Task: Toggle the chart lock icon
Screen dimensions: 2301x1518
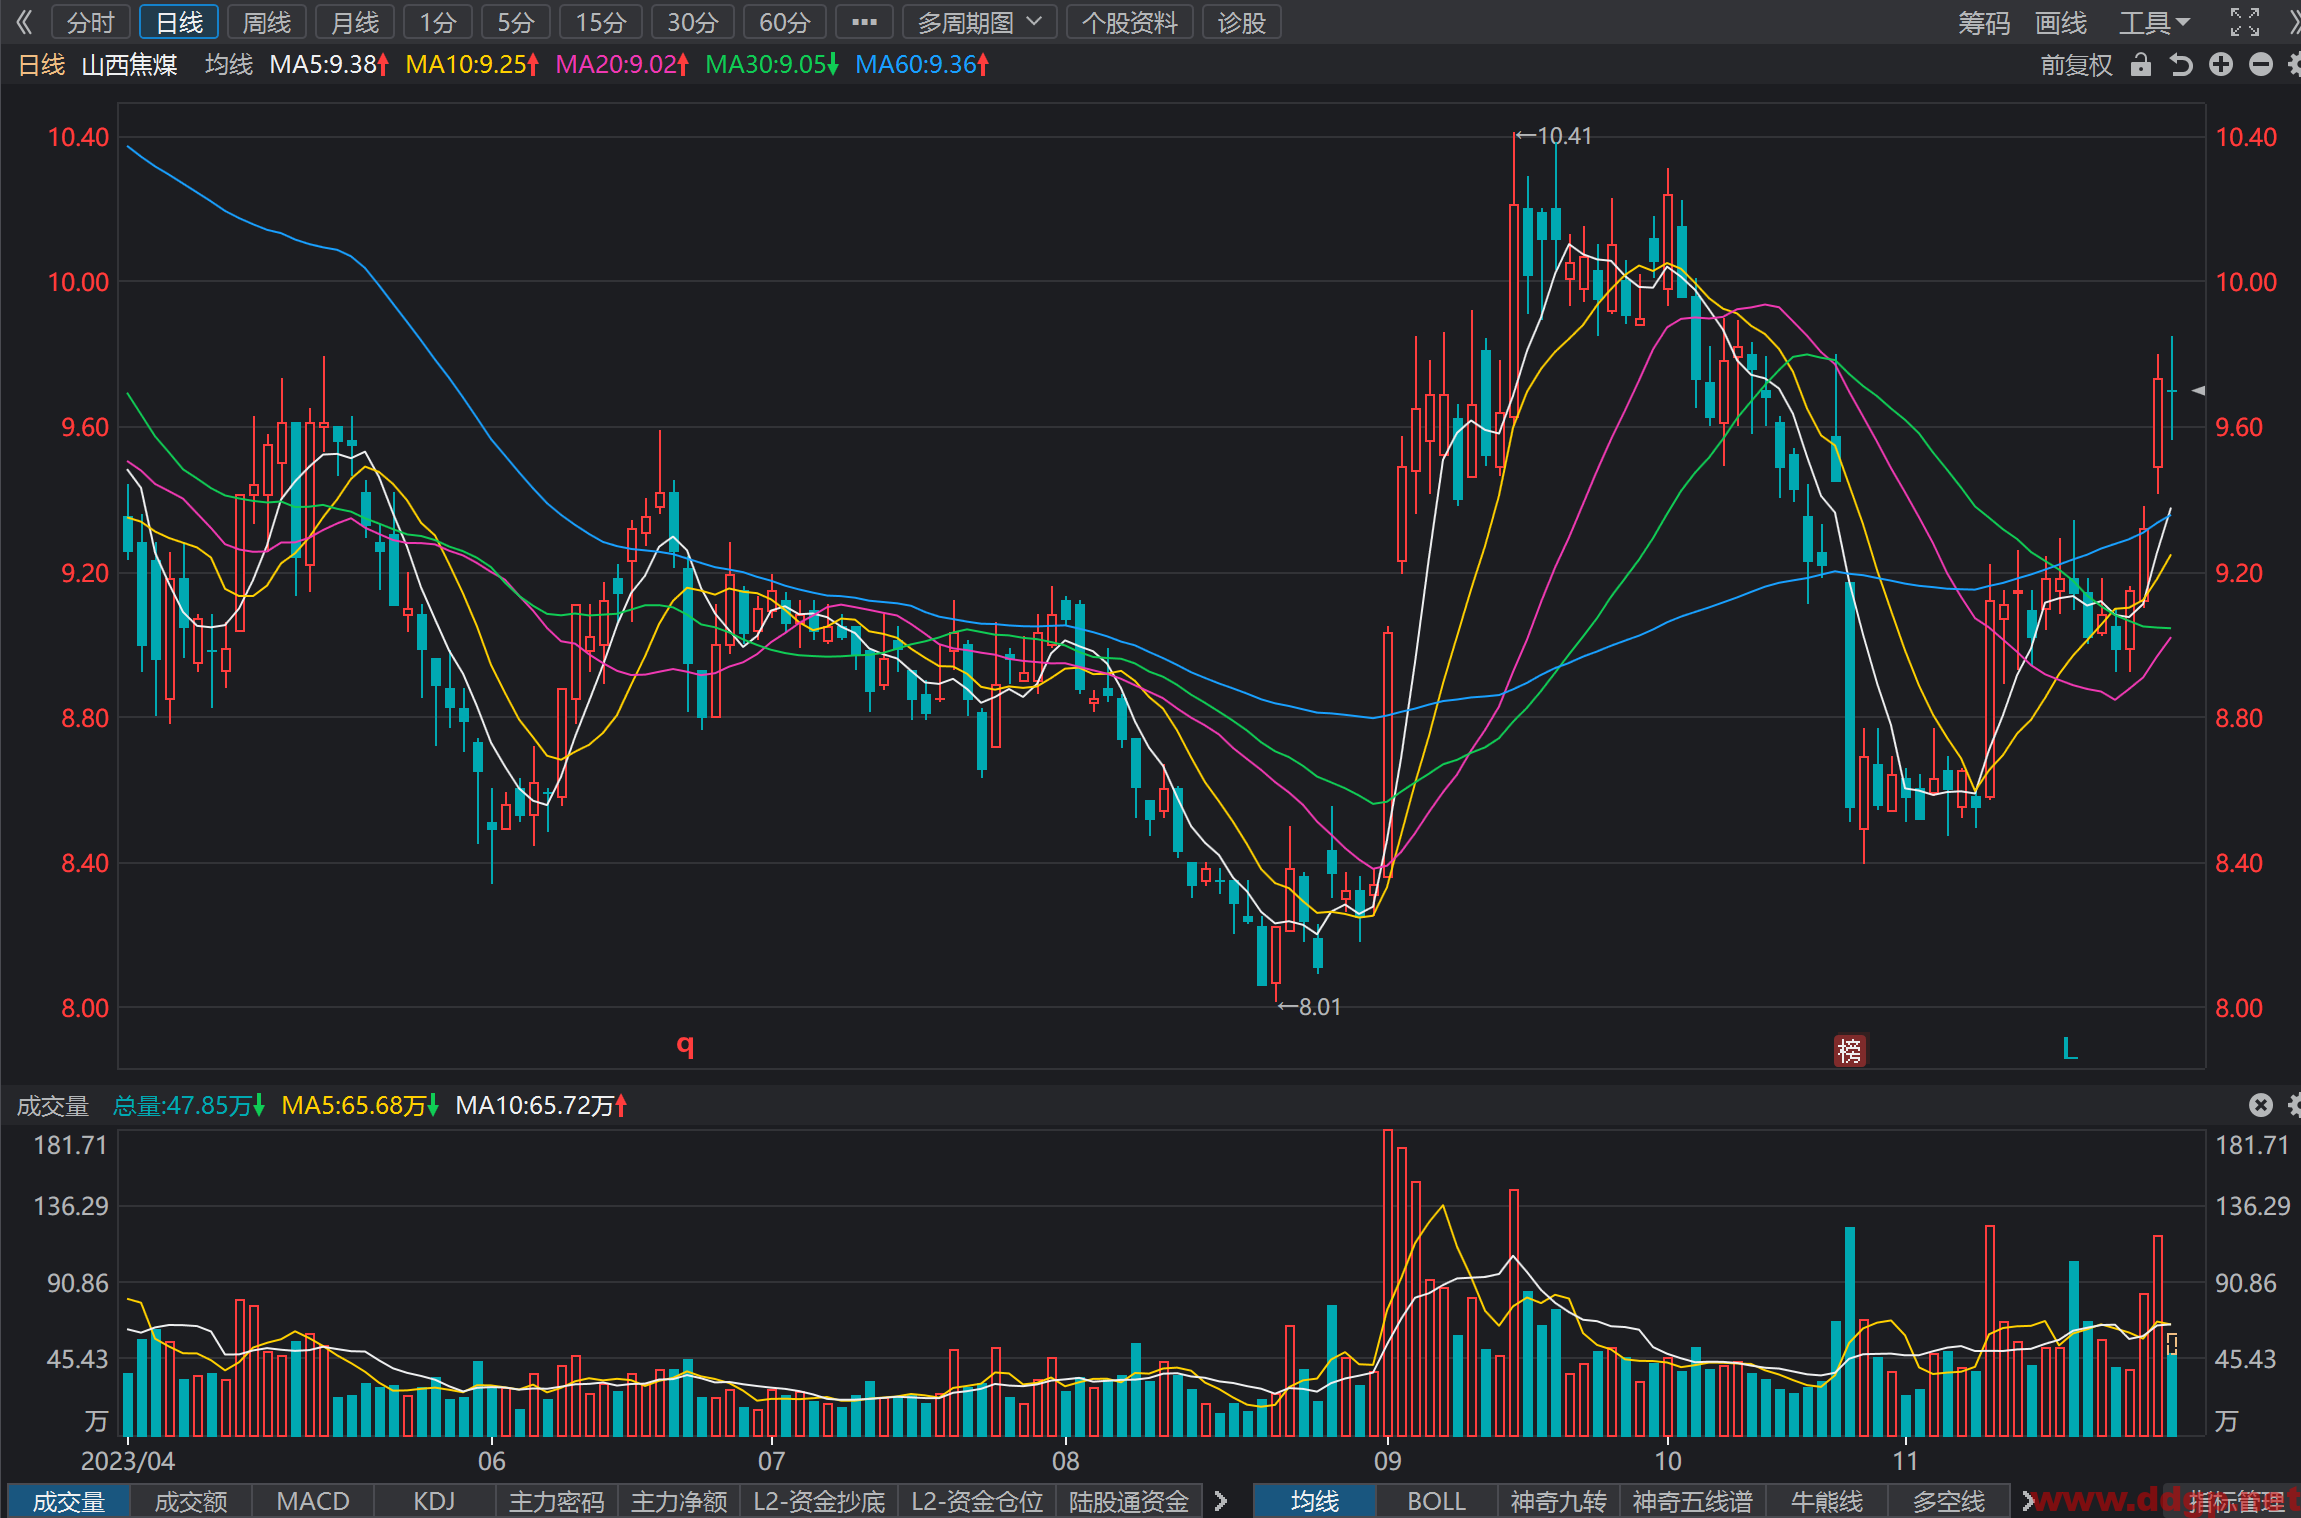Action: [2140, 65]
